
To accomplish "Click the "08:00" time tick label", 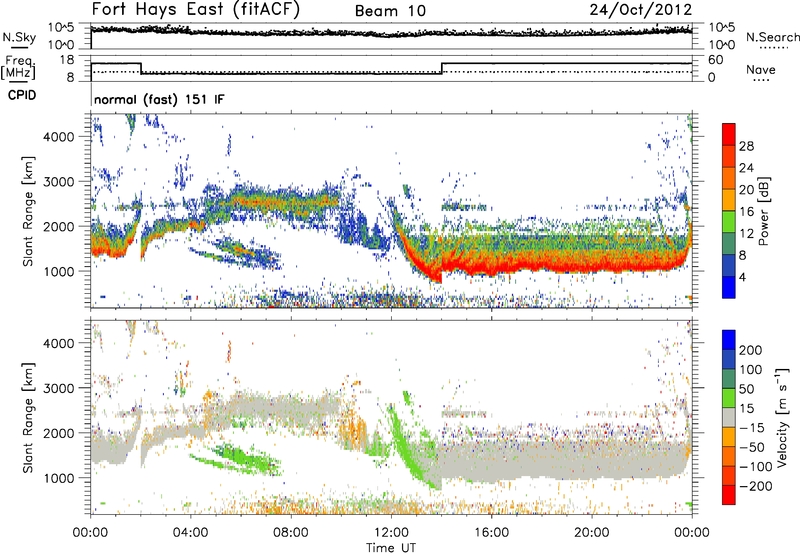I will 291,533.
